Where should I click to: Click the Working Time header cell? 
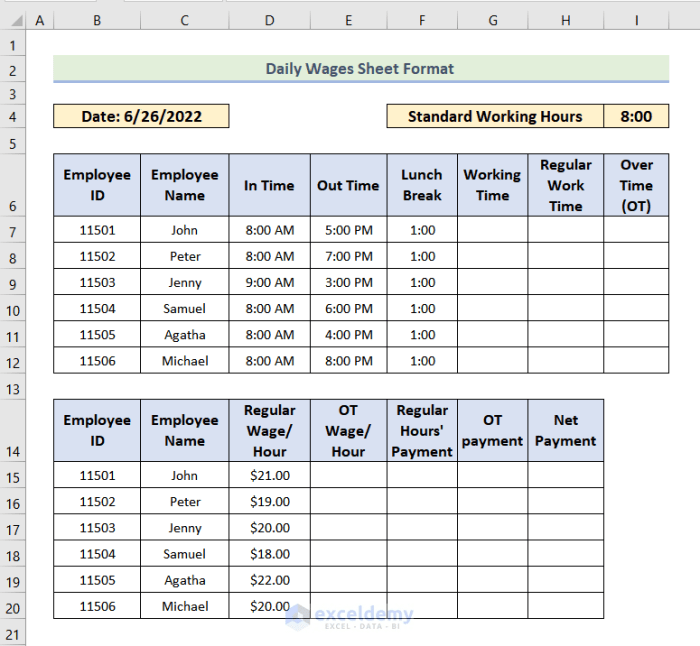[x=492, y=185]
